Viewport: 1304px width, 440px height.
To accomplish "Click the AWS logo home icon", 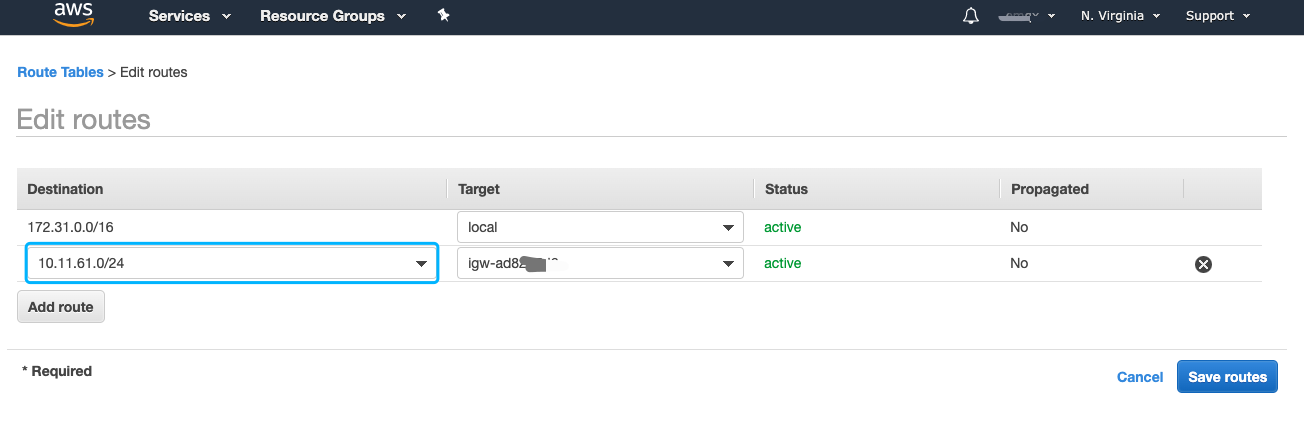I will point(74,14).
